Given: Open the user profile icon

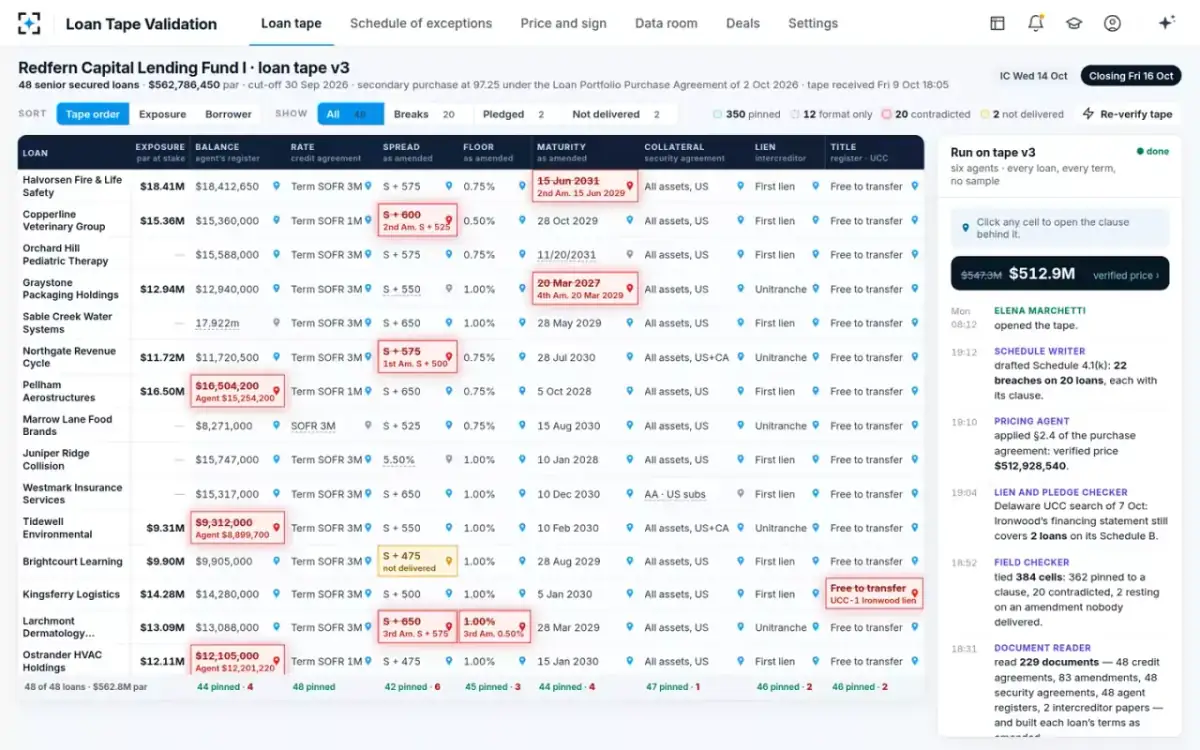Looking at the screenshot, I should [1112, 23].
